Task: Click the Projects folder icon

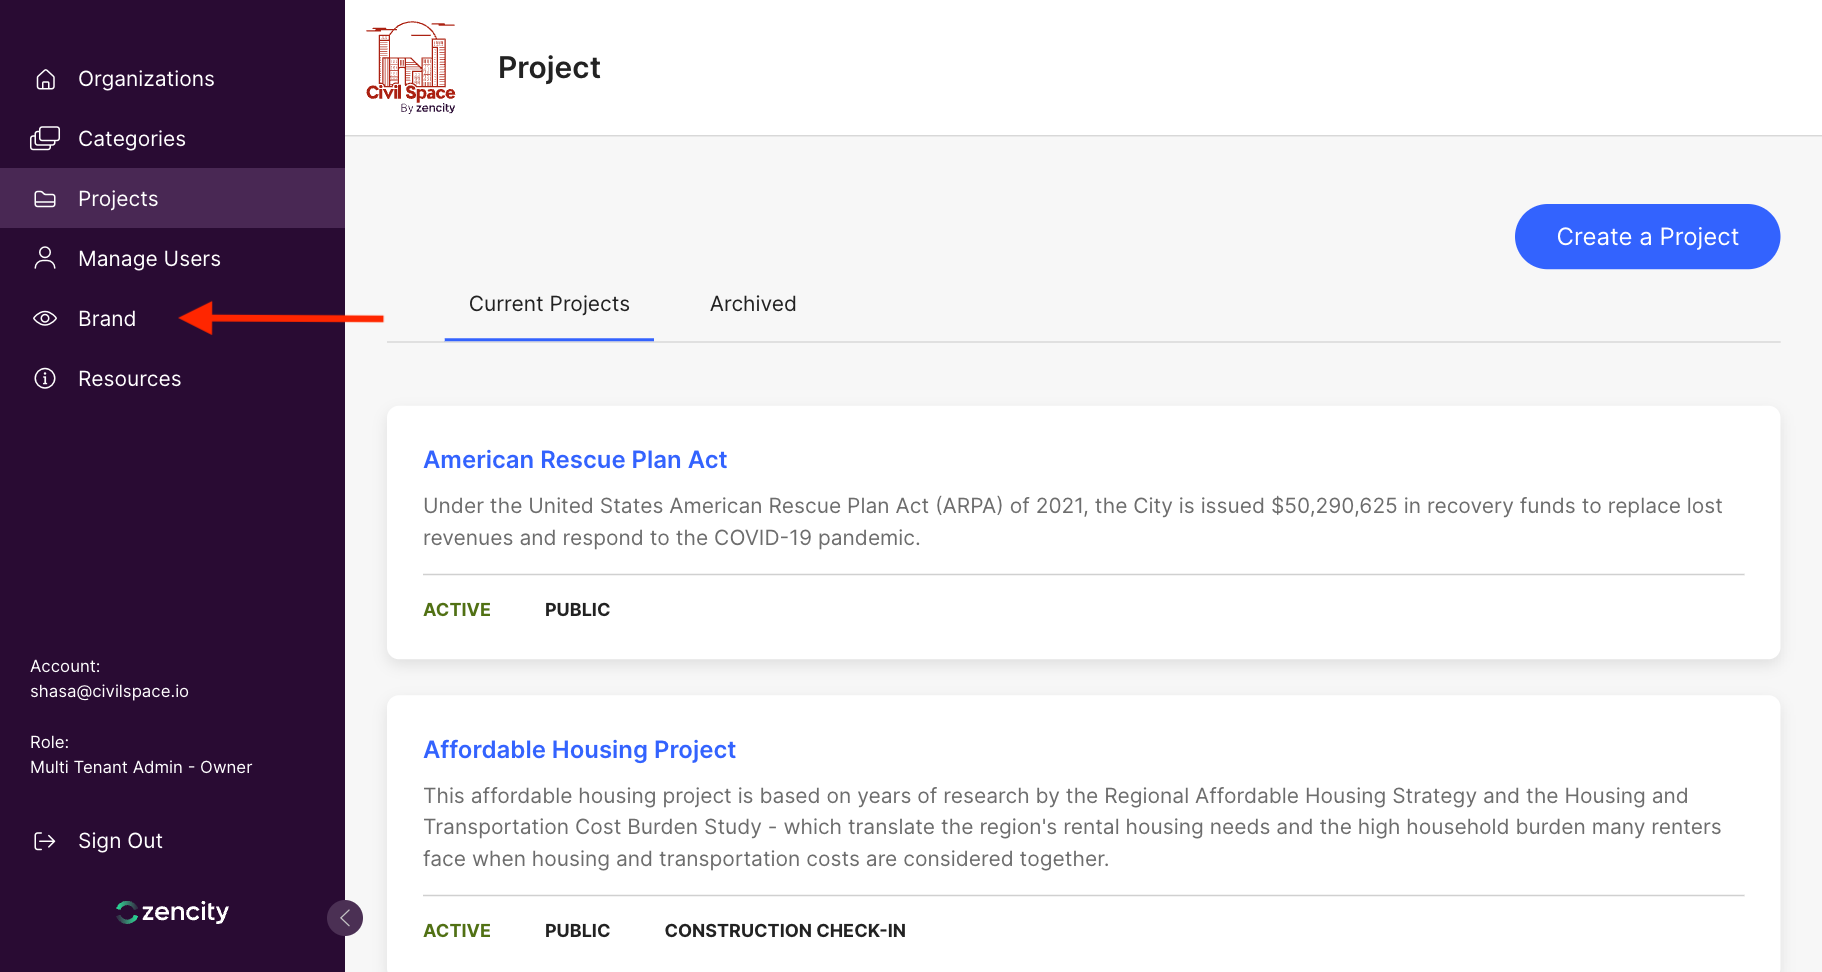Action: (45, 199)
